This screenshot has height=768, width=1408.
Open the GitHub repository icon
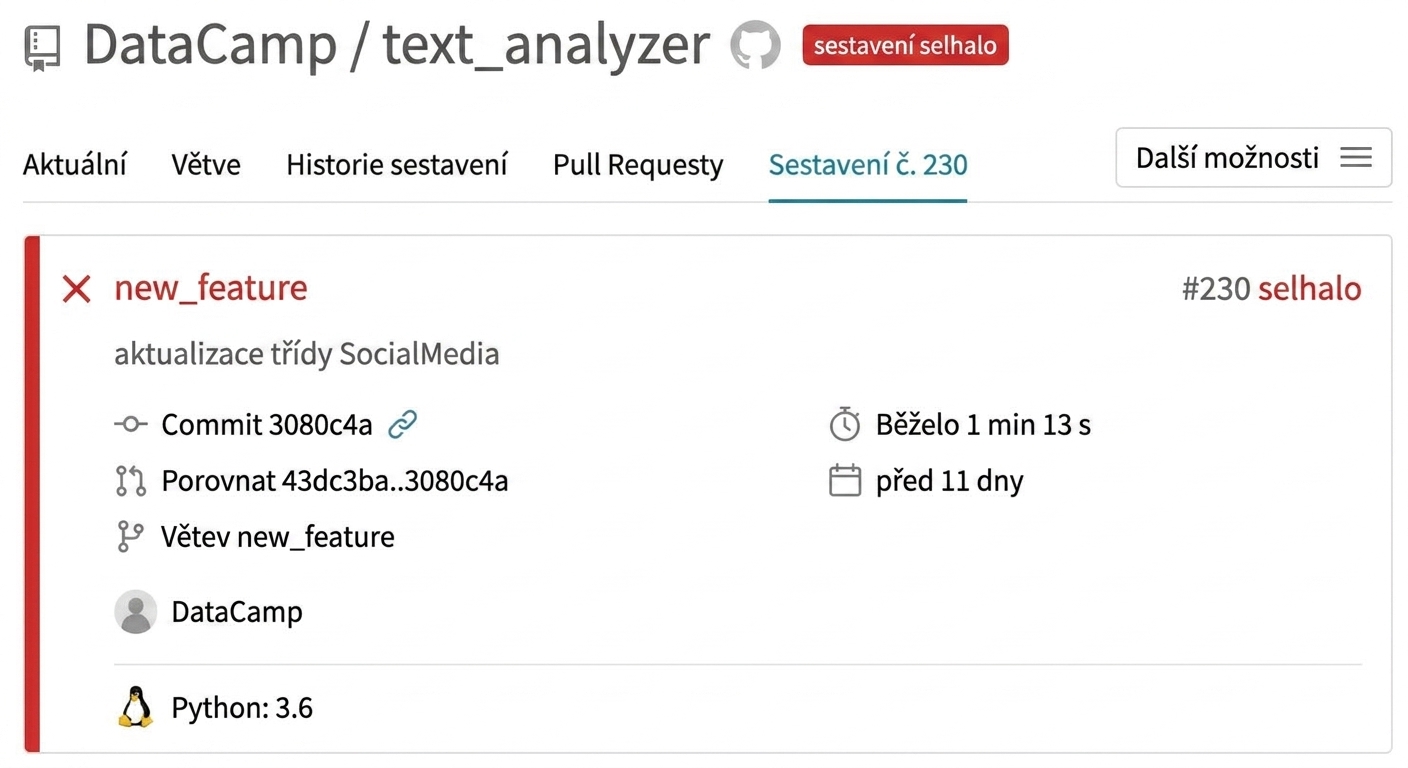[755, 45]
